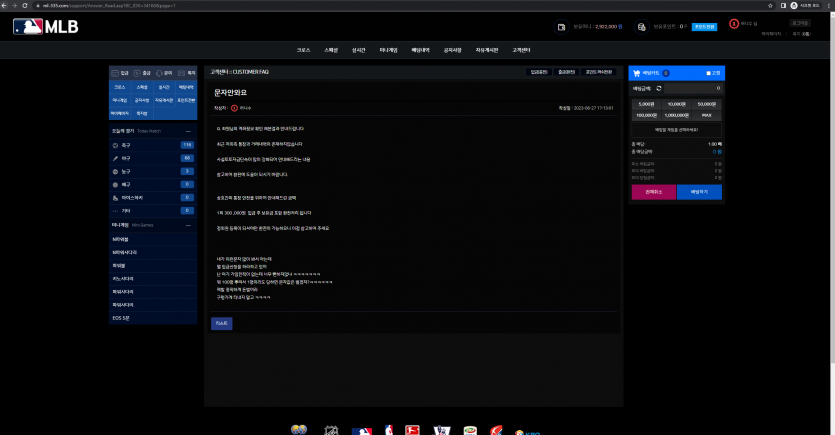Click the betting cart shopping icon
Image resolution: width=835 pixels, height=435 pixels.
point(636,73)
